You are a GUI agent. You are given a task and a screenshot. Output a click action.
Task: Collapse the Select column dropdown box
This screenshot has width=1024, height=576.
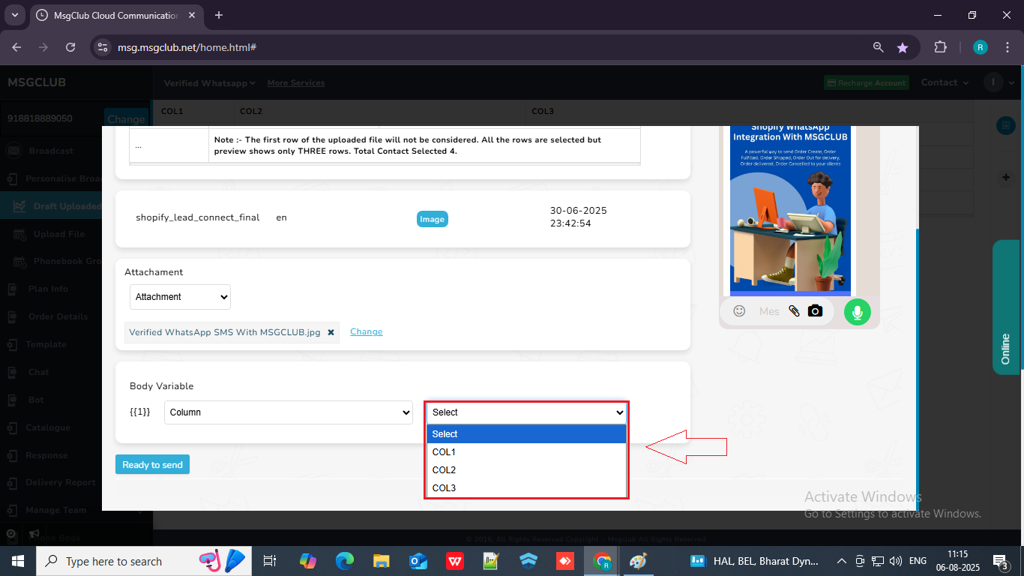pyautogui.click(x=526, y=413)
